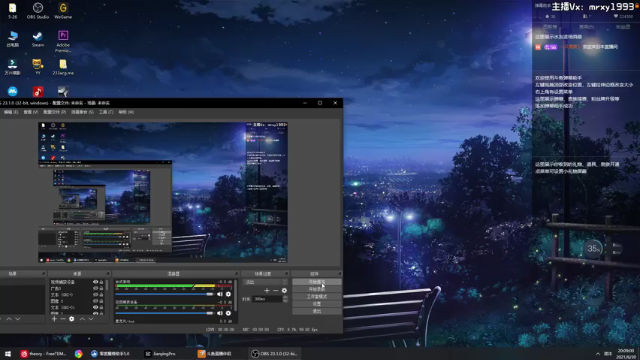640x360 pixels.
Task: Open the scene transition type dropdown
Action: (265, 282)
